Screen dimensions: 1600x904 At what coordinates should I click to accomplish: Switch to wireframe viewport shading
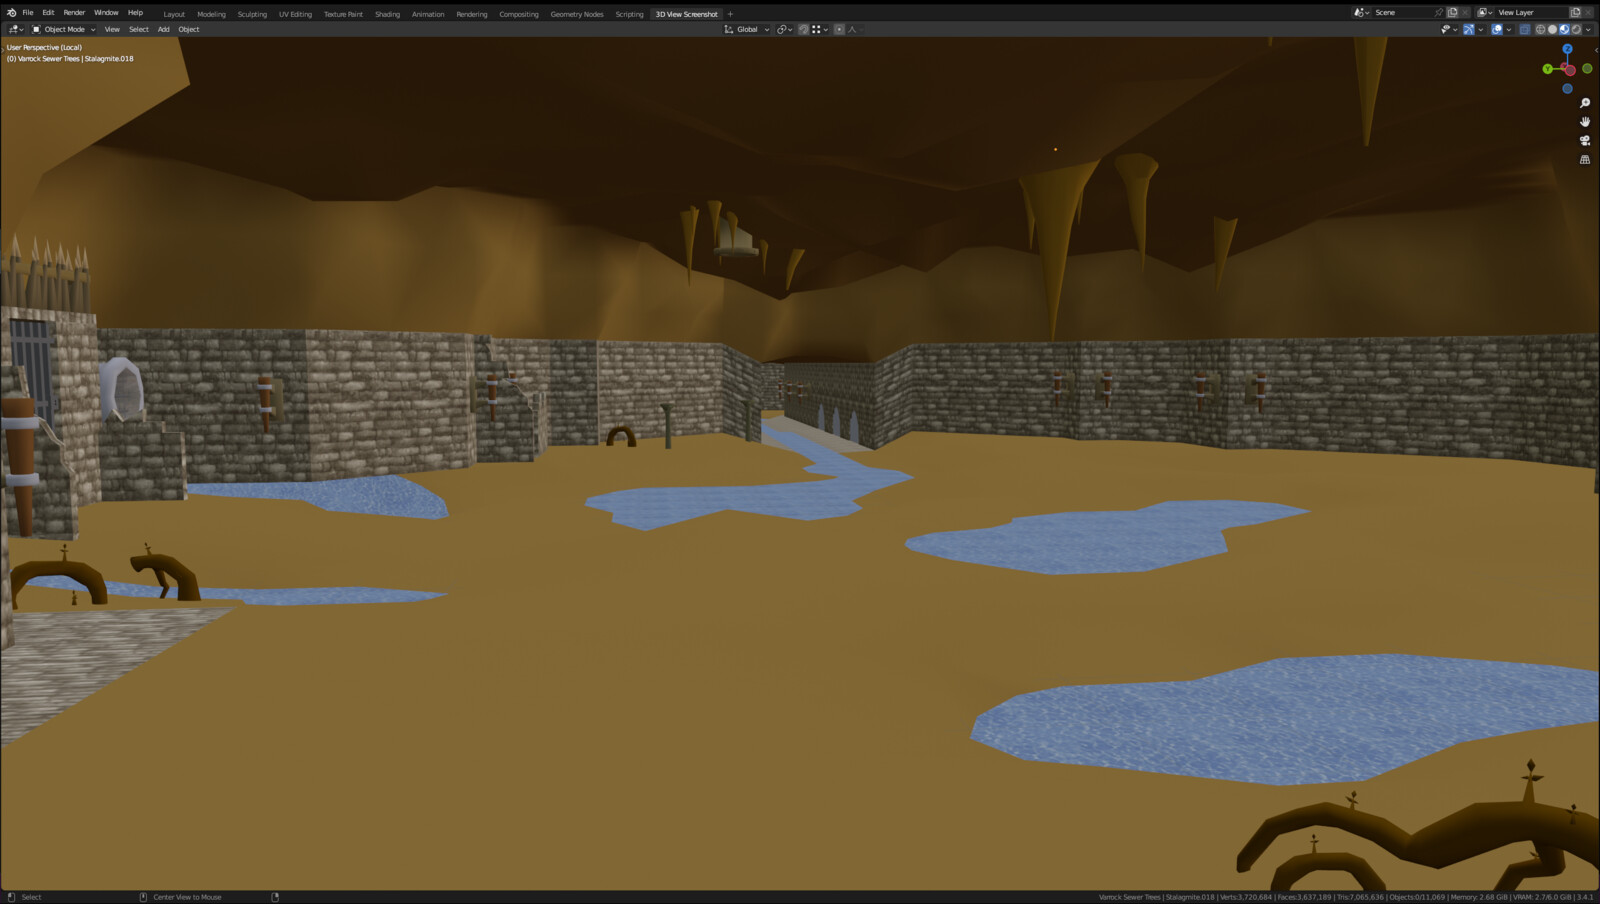[x=1540, y=29]
